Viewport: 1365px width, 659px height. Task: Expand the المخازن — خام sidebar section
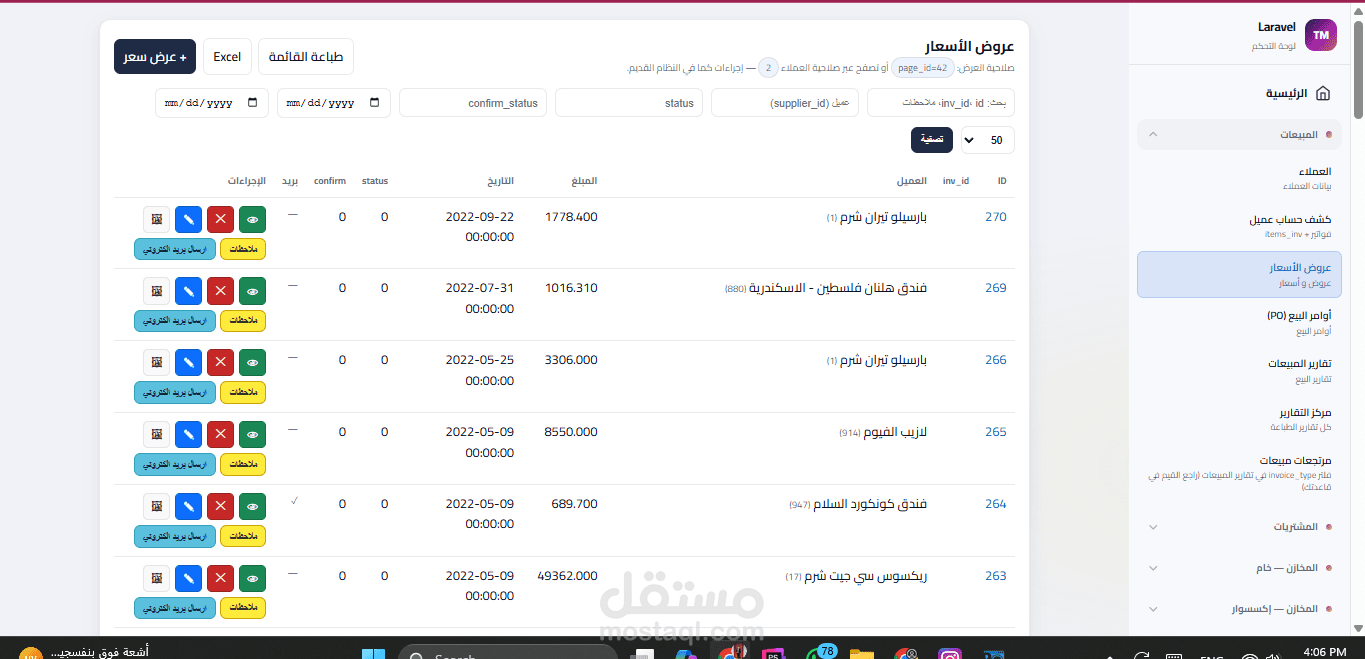1239,567
